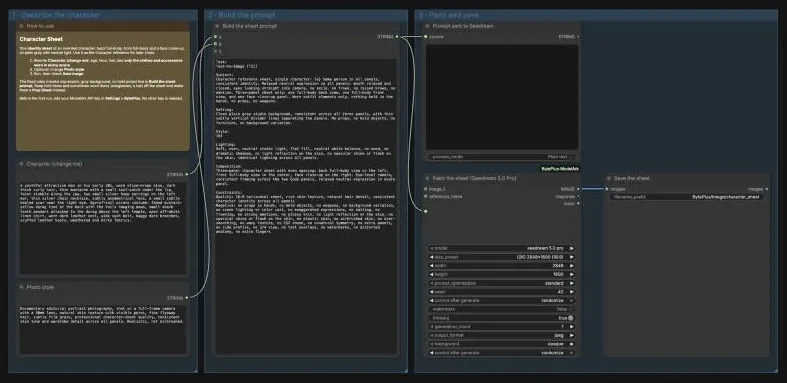787x383 pixels.
Task: Click the Paint the sheet node title
Action: click(x=474, y=178)
